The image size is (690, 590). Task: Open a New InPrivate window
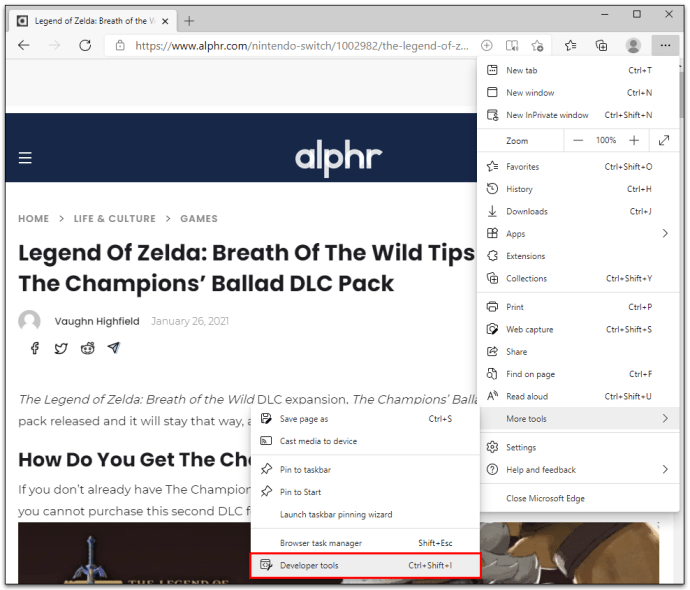578,115
